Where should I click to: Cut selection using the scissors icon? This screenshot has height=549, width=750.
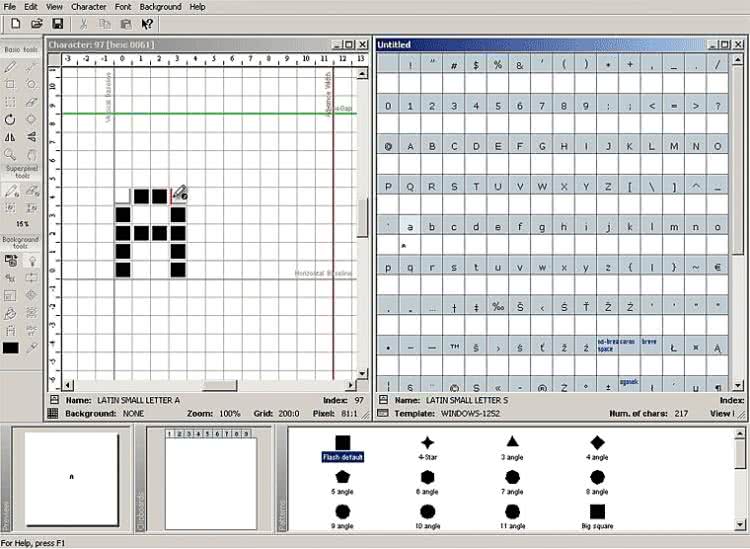pyautogui.click(x=83, y=23)
